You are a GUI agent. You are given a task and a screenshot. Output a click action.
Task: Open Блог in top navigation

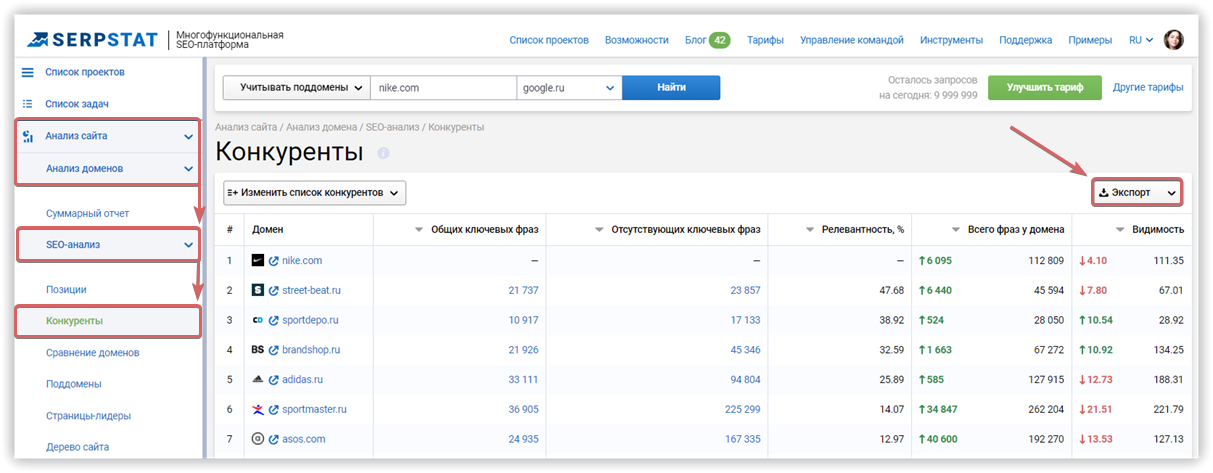tap(695, 40)
